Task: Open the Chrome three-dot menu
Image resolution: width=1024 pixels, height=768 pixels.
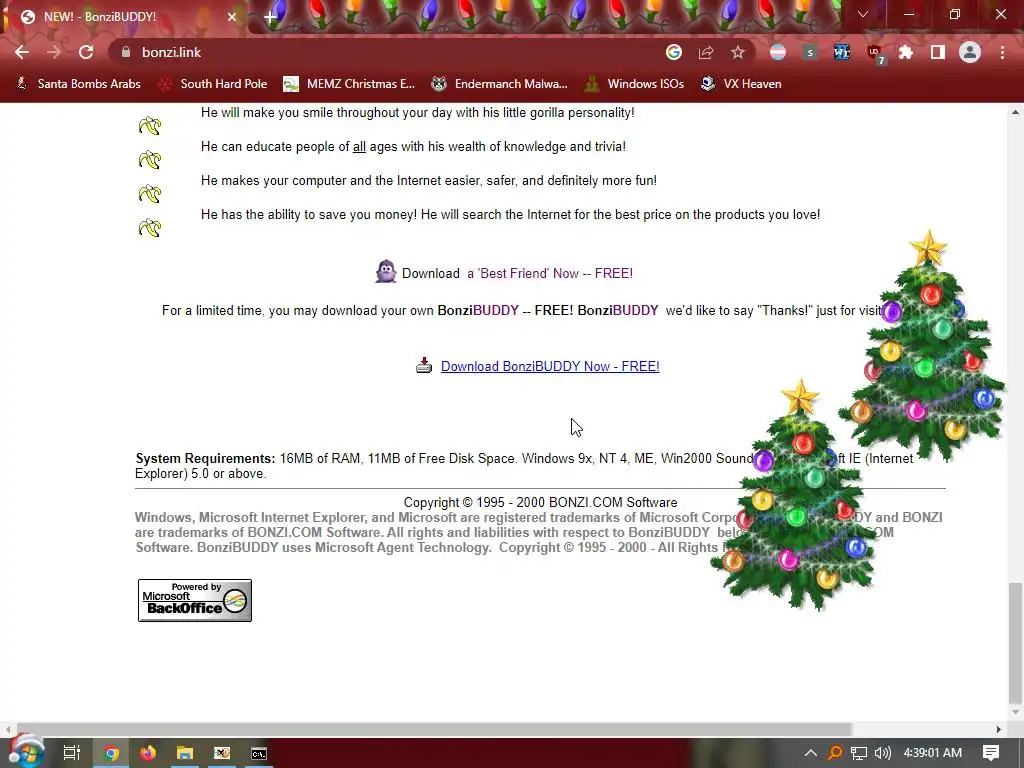Action: 1002,52
